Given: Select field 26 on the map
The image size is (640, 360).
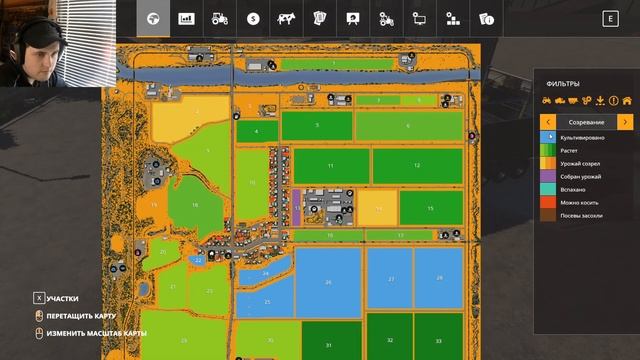Looking at the screenshot, I should (328, 282).
